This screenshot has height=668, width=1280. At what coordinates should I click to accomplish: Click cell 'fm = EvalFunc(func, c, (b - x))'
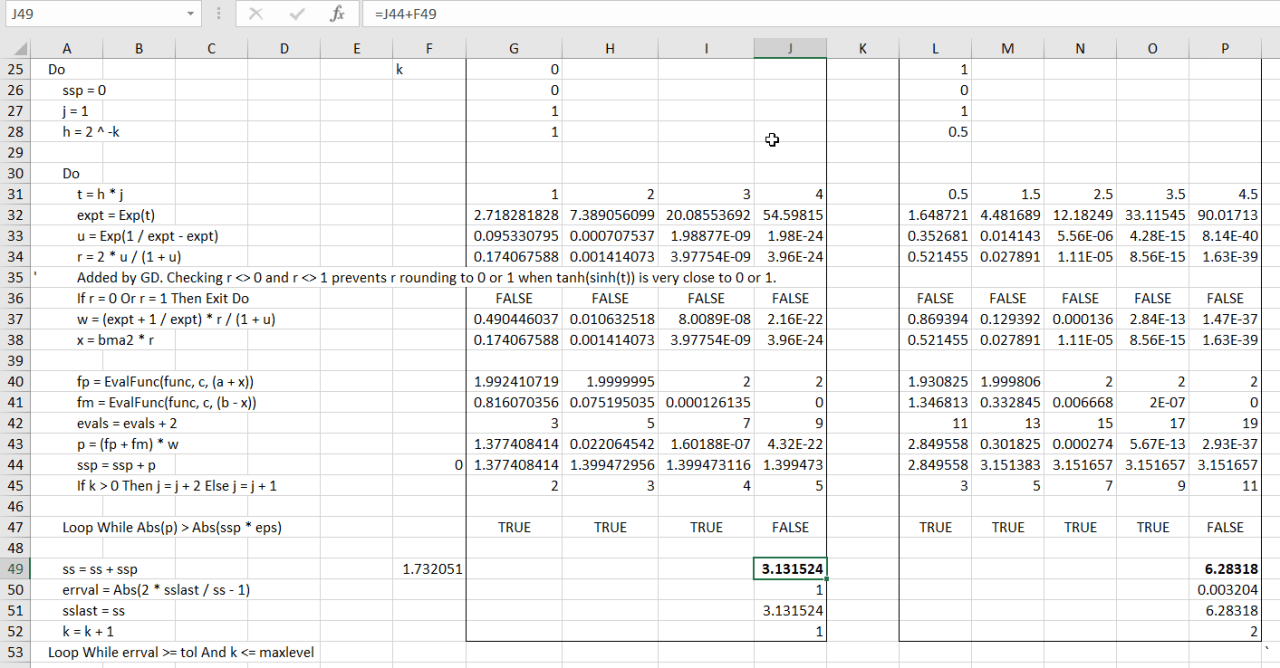(166, 402)
